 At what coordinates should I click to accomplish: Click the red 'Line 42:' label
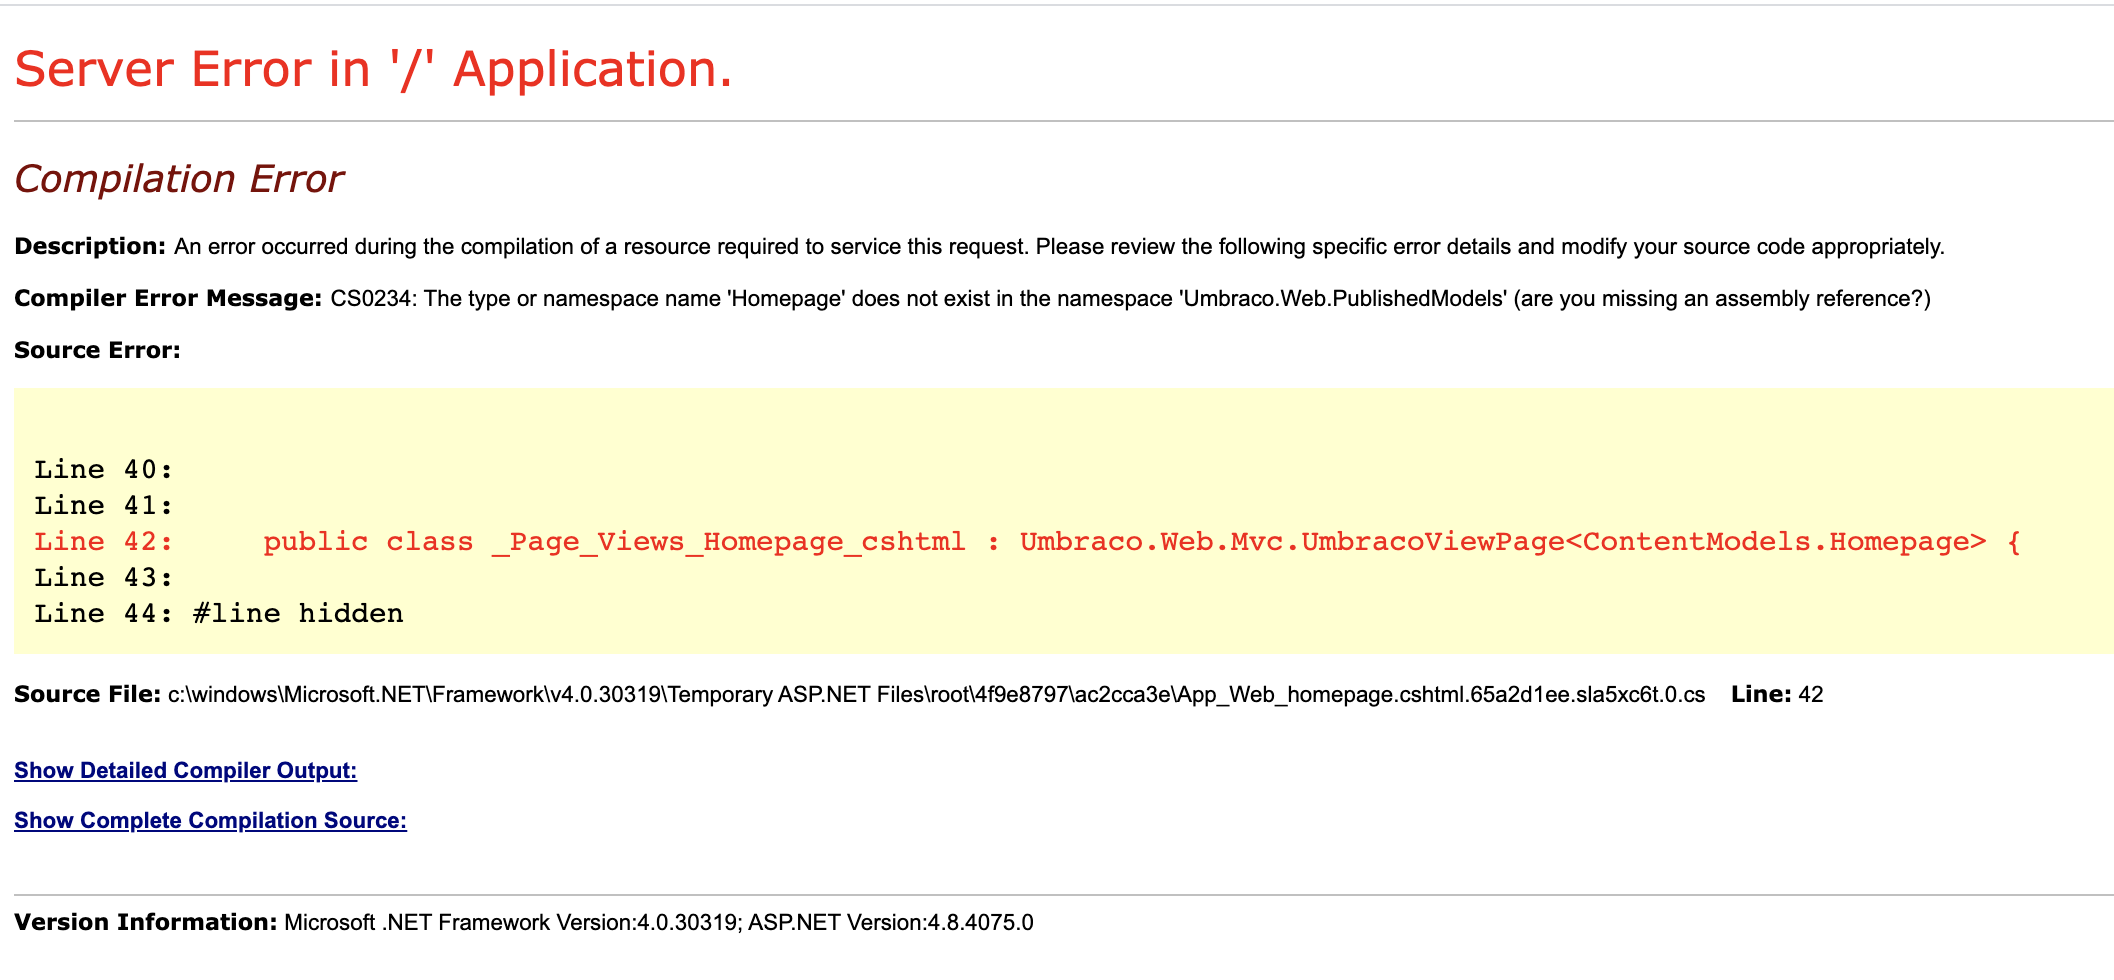(103, 541)
